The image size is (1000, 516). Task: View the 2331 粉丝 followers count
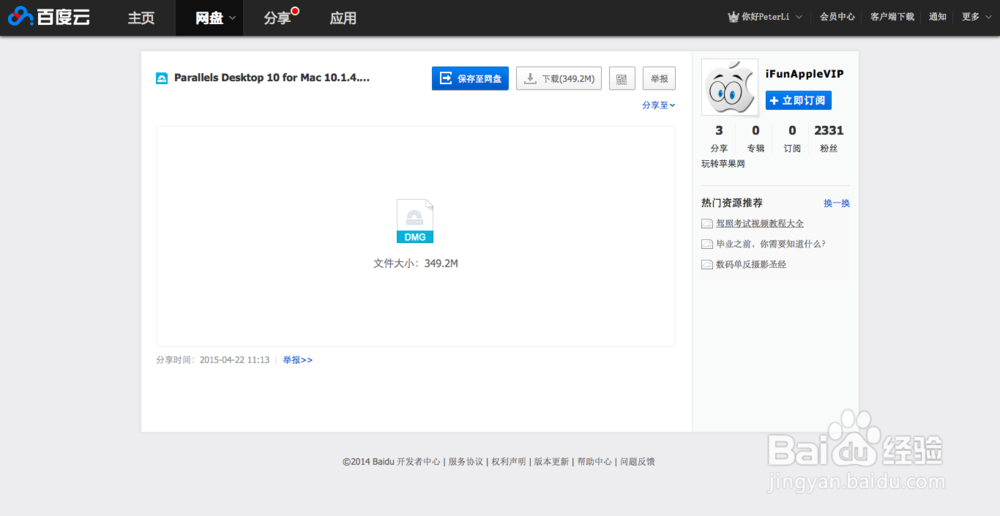coord(829,138)
